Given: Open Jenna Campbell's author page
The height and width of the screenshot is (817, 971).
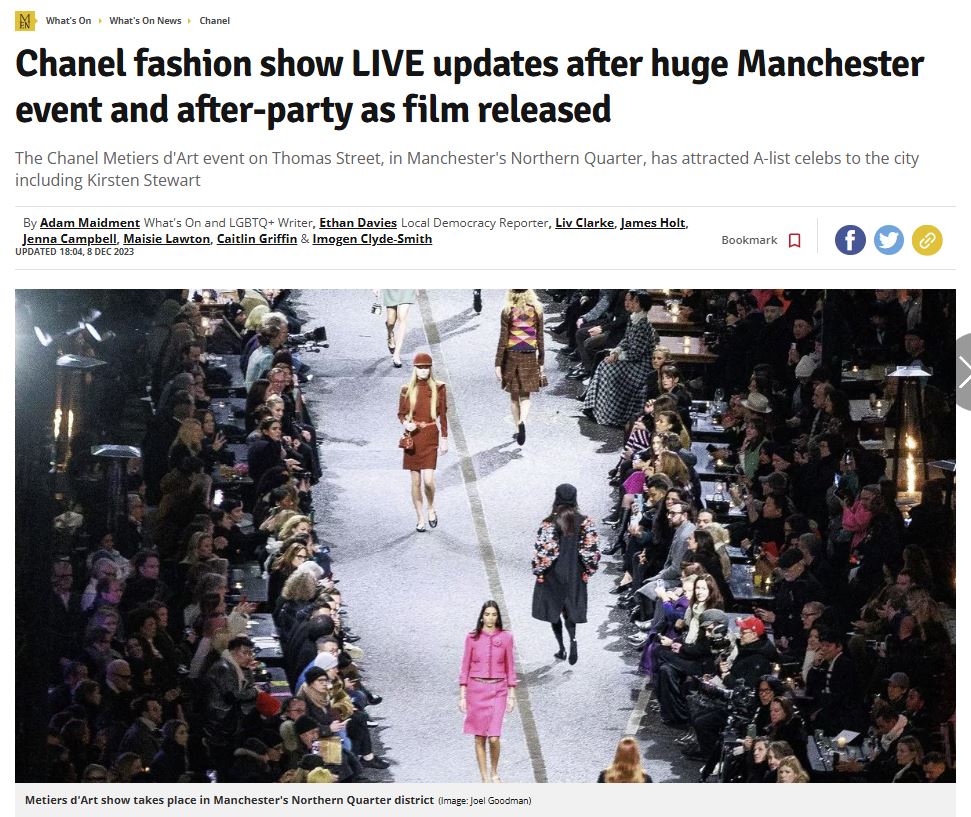Looking at the screenshot, I should [x=69, y=238].
